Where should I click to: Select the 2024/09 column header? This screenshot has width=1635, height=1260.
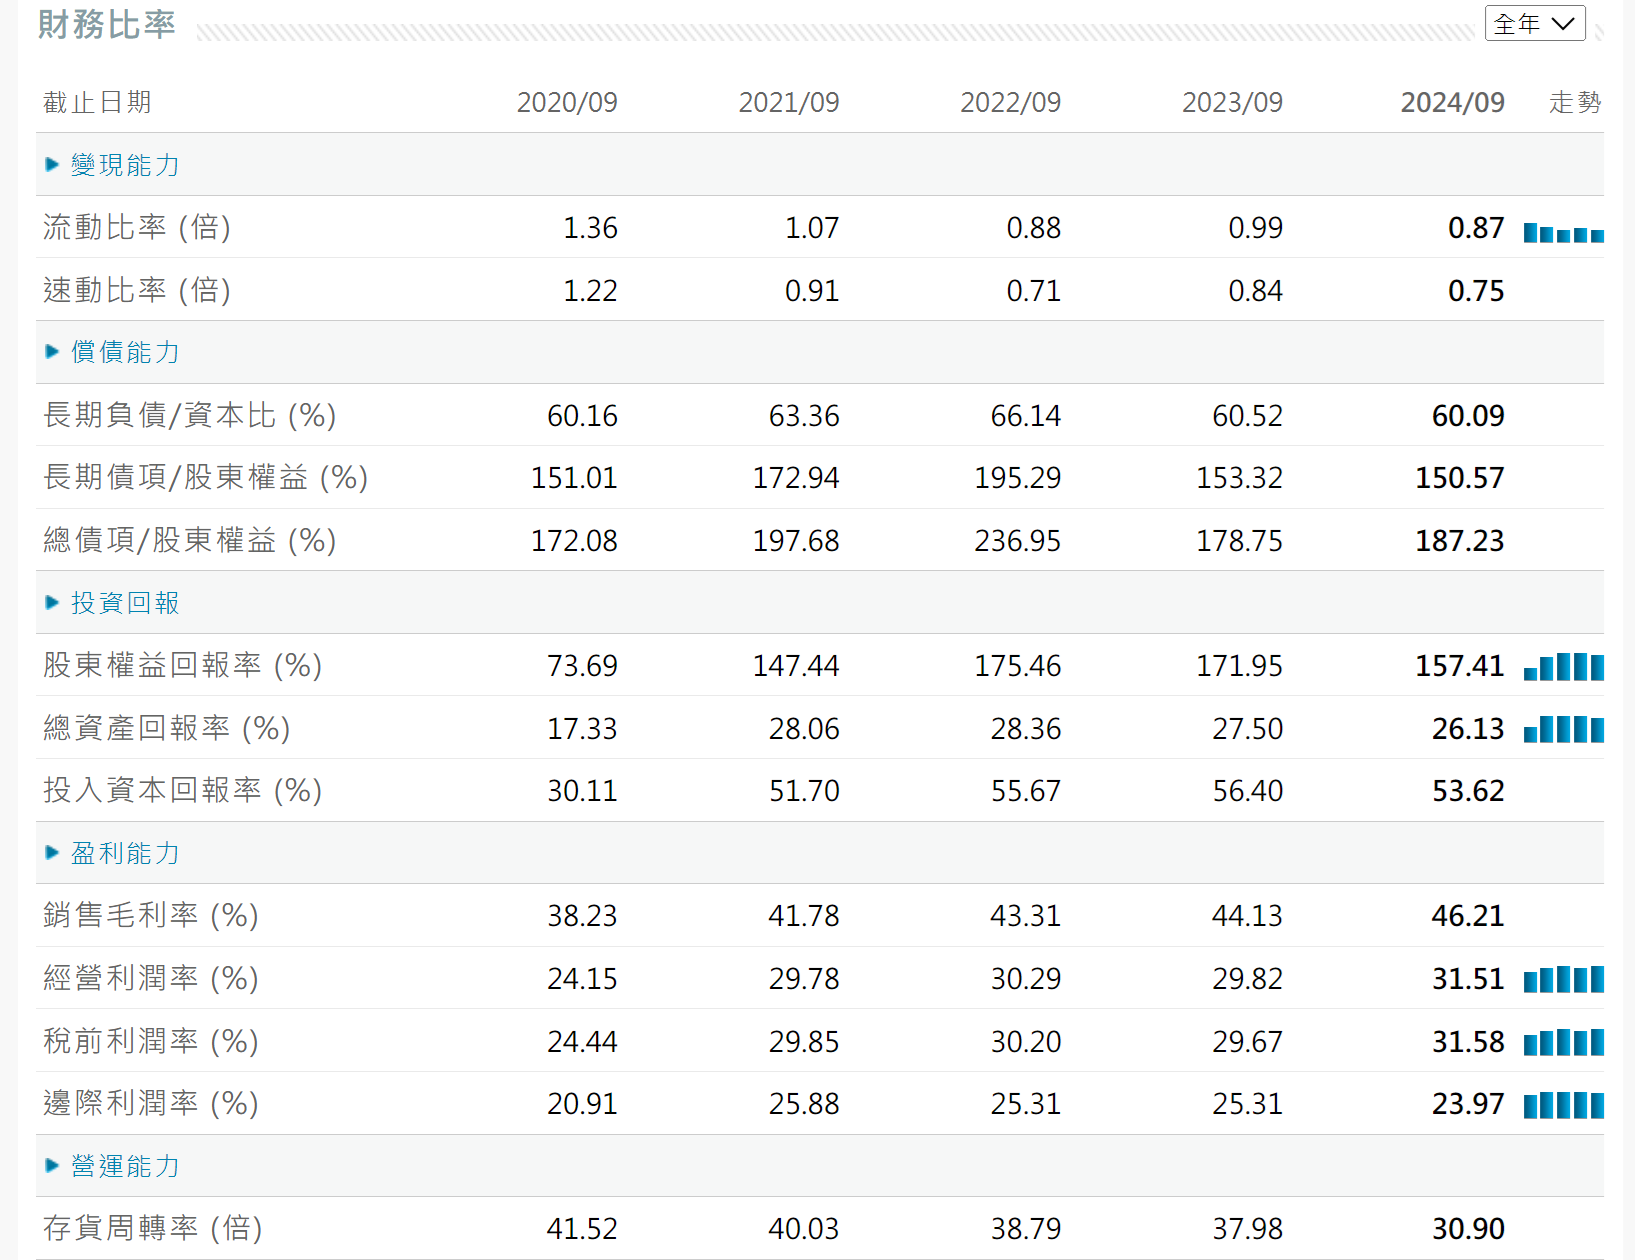(x=1452, y=102)
